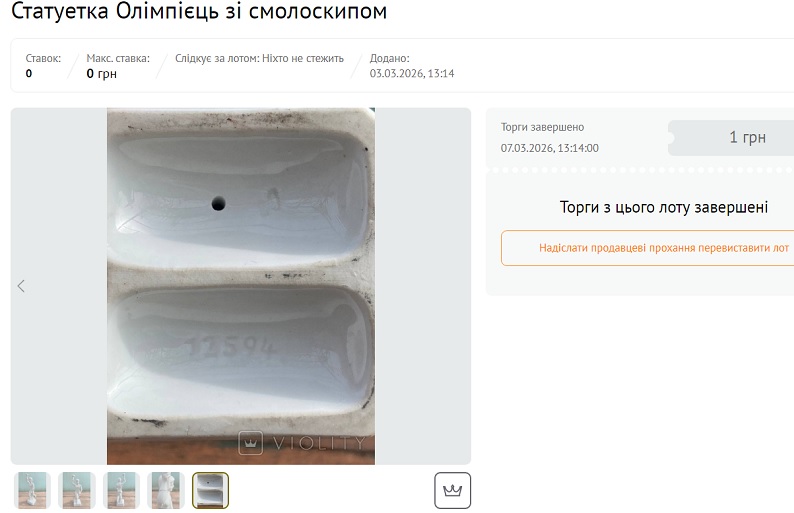Open the second statuette thumbnail
Viewport: 794px width, 513px height.
click(77, 490)
